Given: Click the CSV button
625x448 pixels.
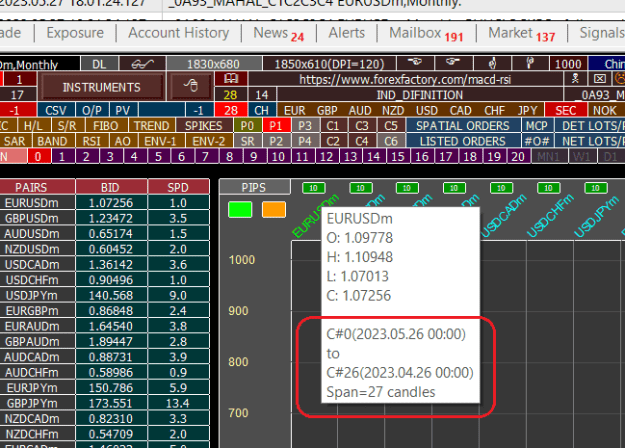Looking at the screenshot, I should pos(56,110).
